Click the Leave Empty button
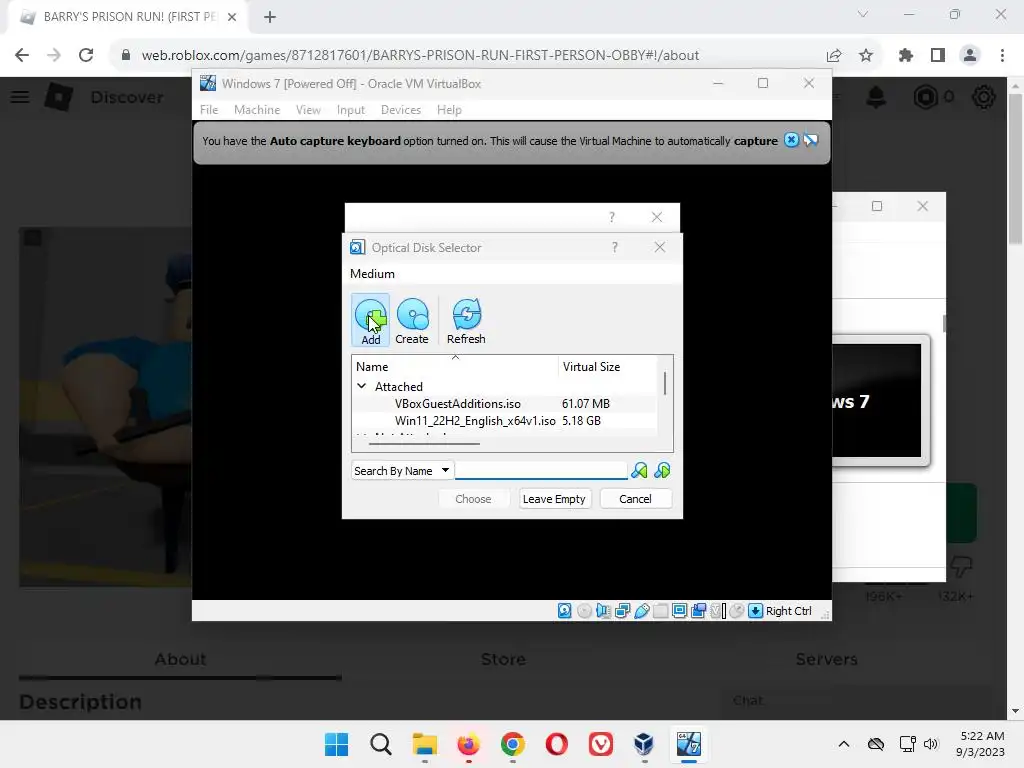 click(554, 499)
